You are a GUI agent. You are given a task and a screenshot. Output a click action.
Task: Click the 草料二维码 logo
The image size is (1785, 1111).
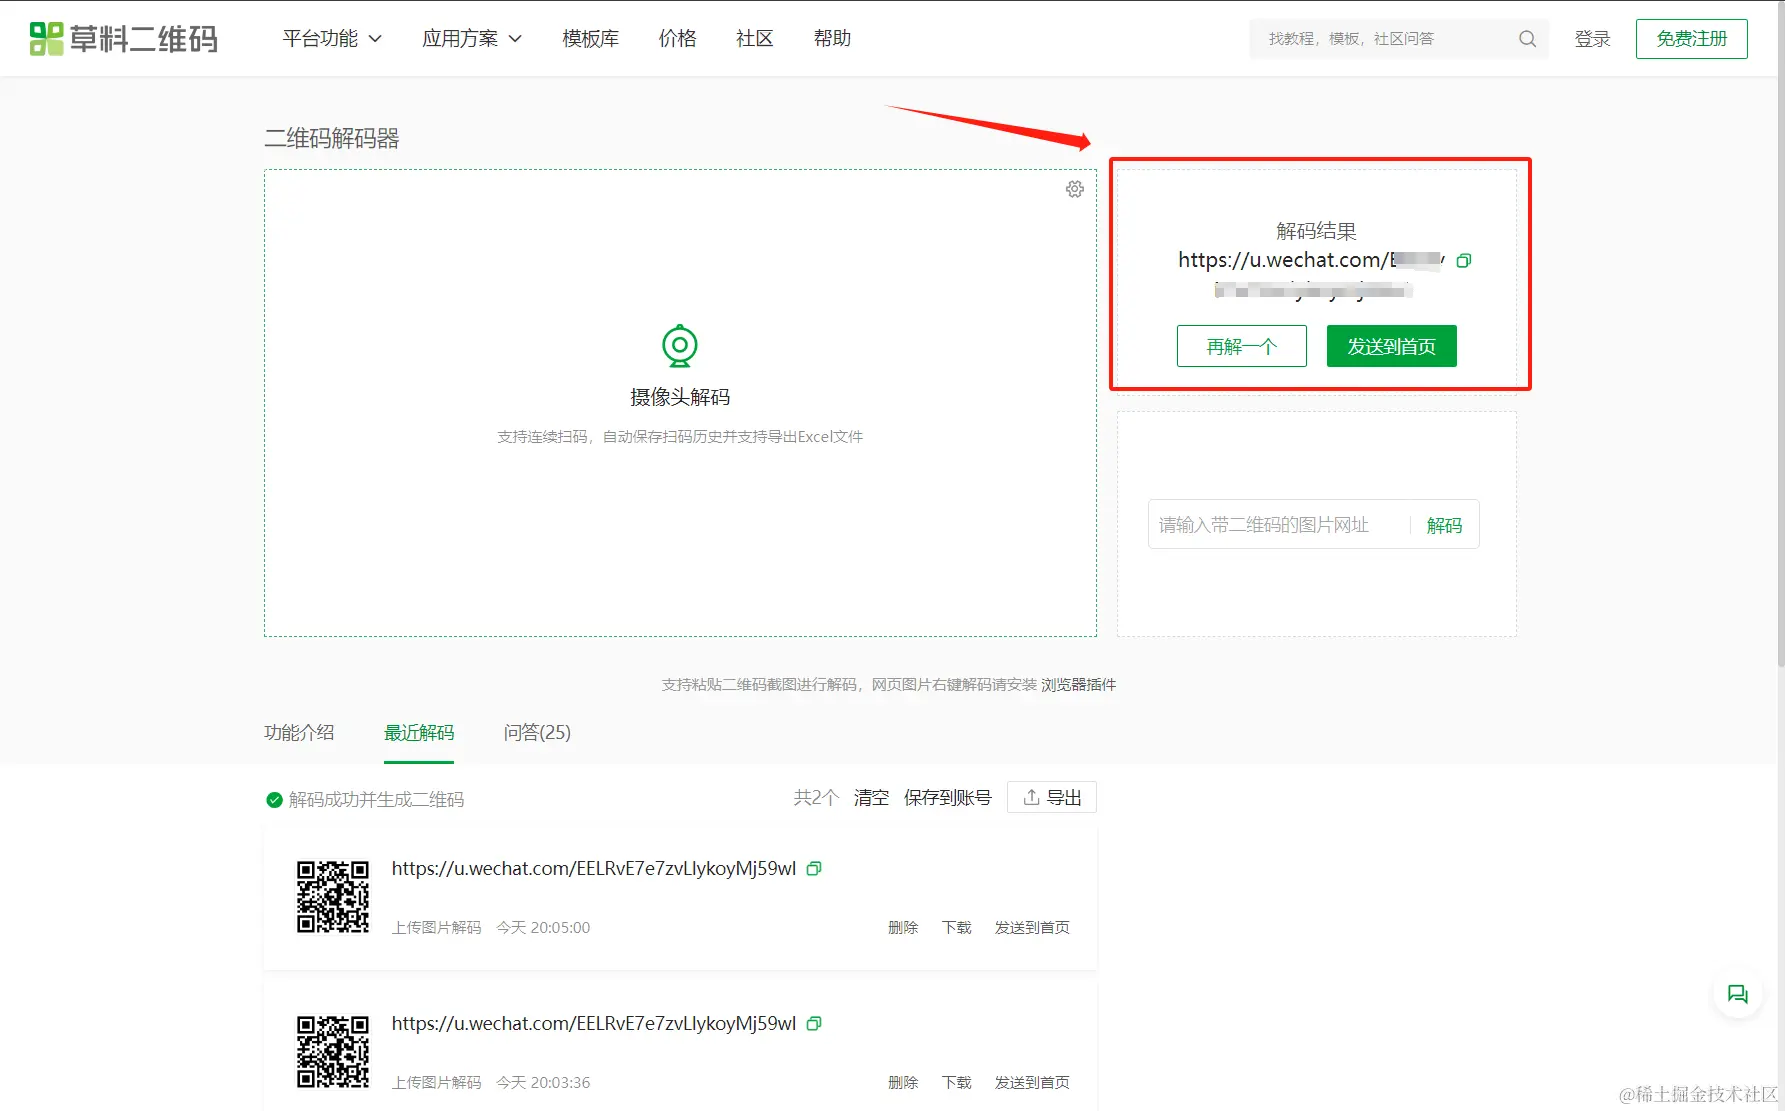(122, 38)
